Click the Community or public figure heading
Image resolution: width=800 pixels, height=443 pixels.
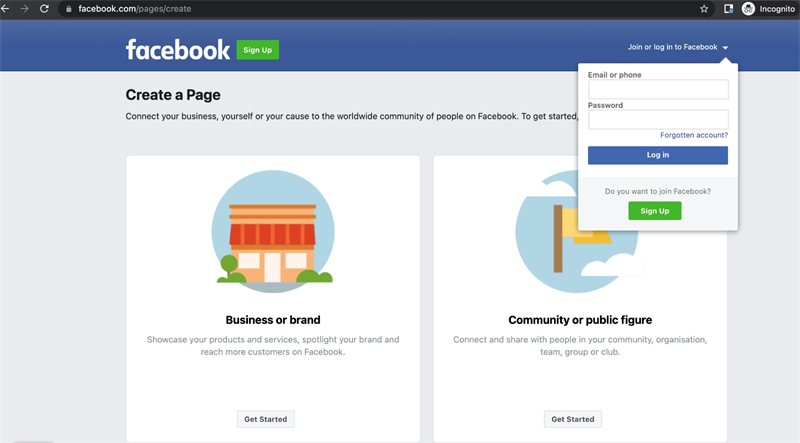click(x=580, y=320)
